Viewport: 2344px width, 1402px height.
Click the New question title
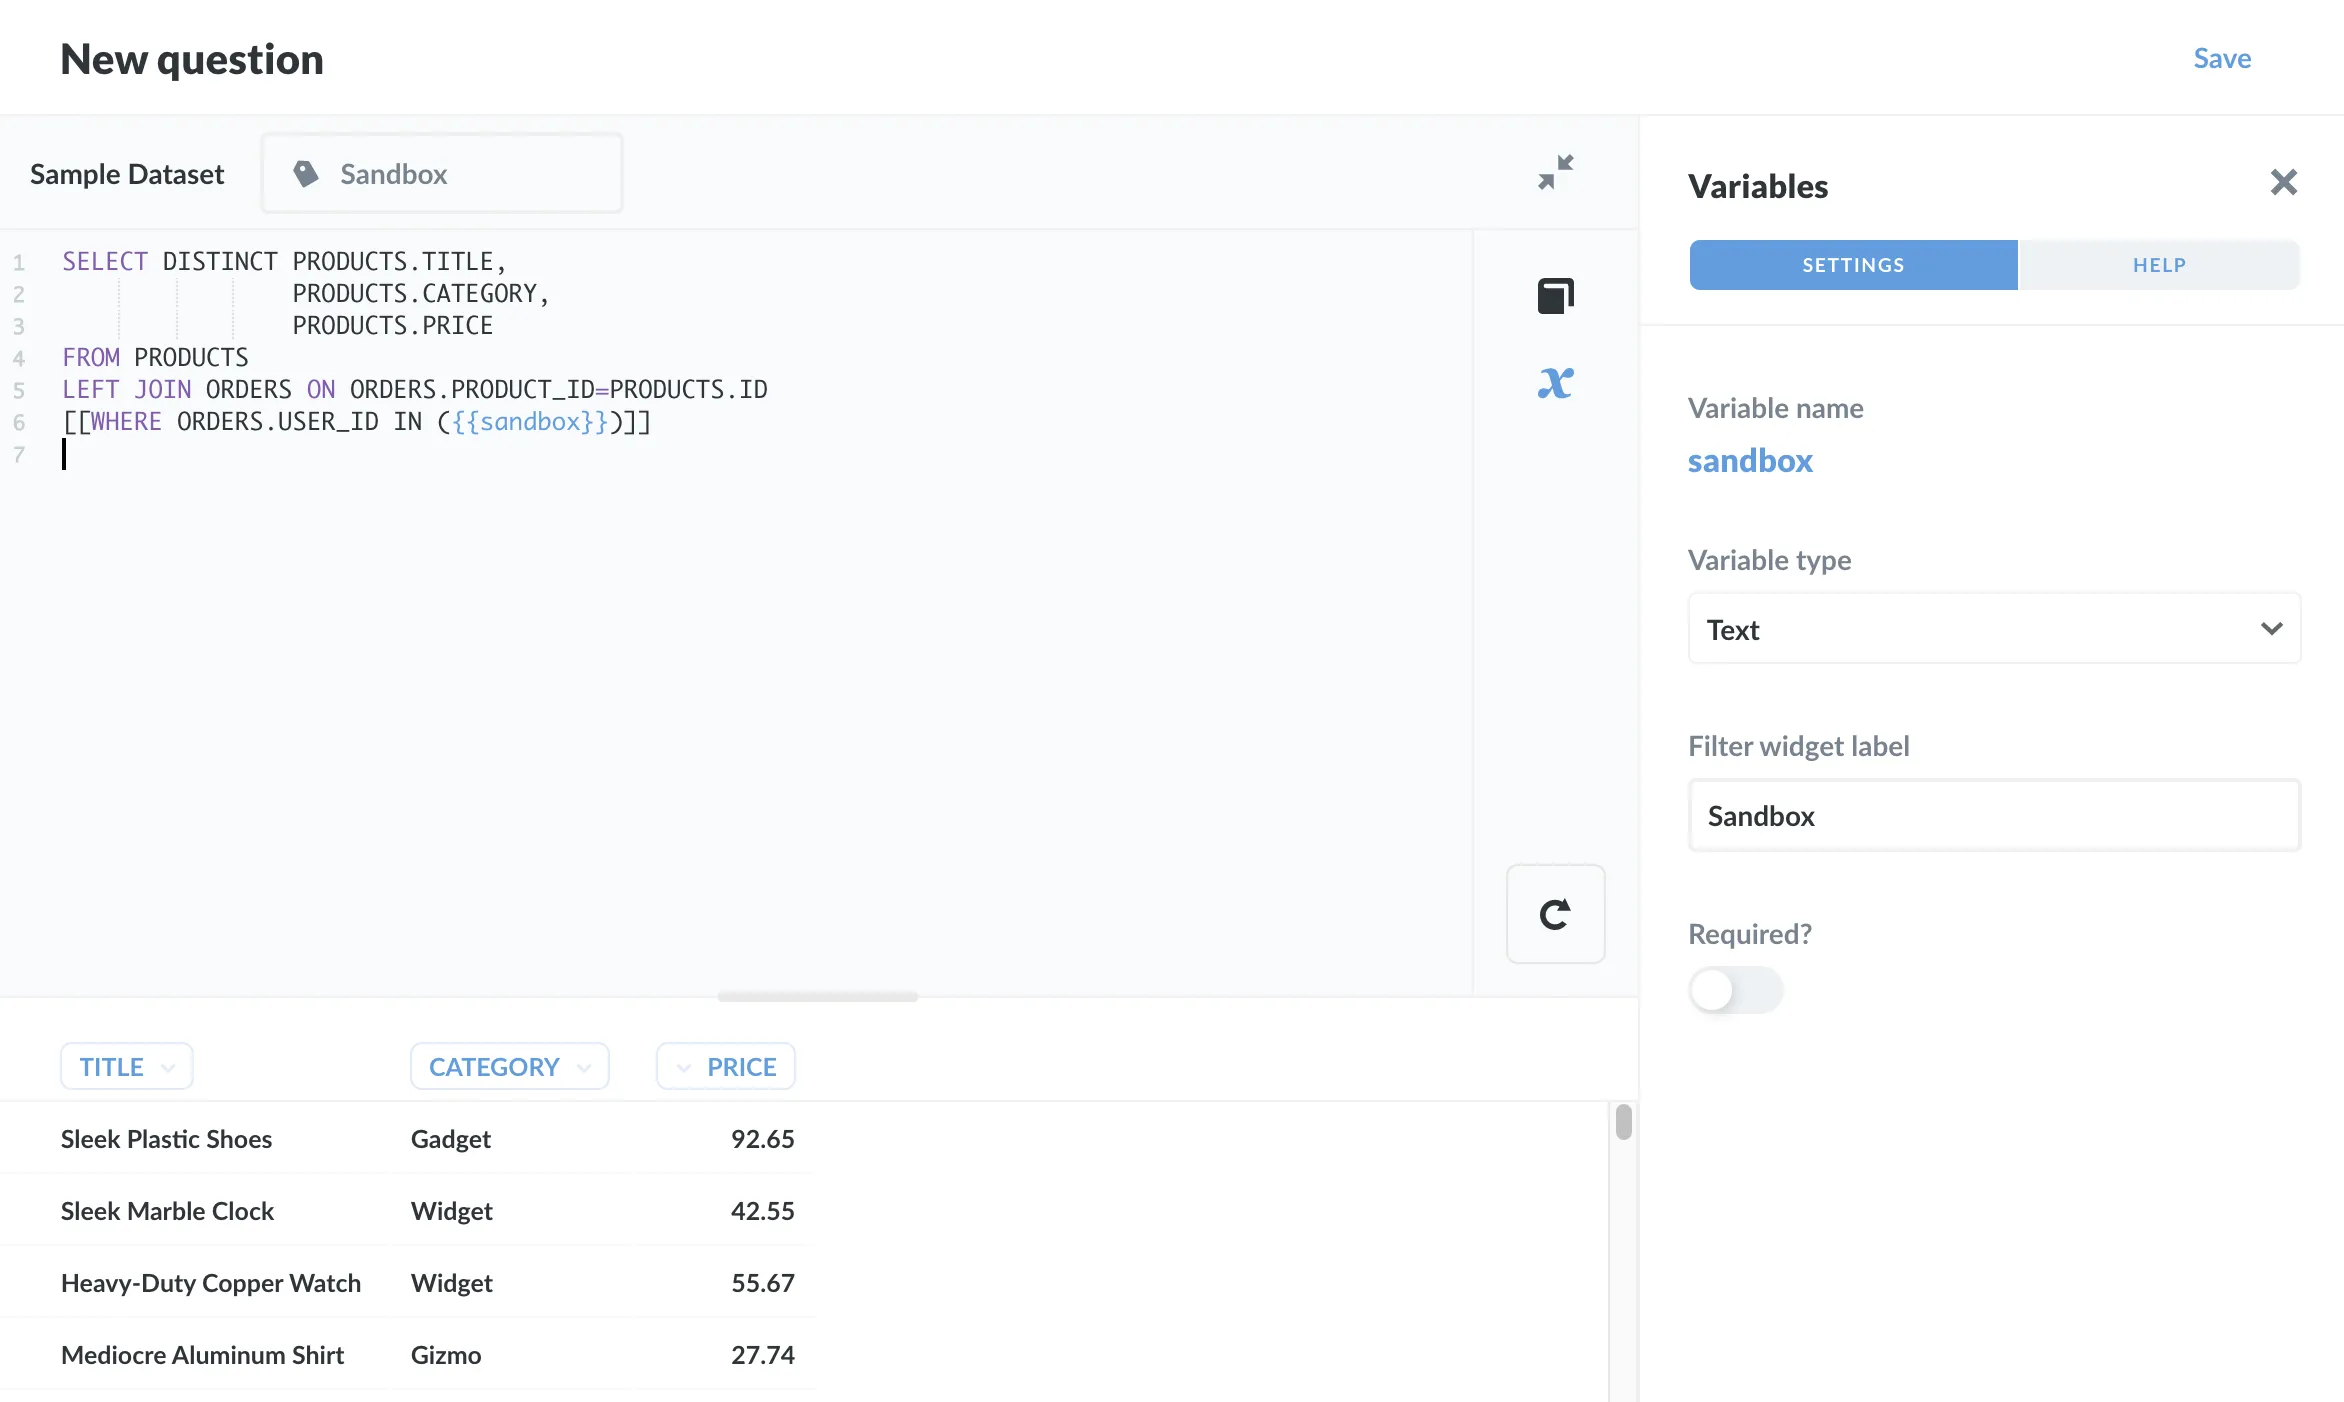point(192,59)
